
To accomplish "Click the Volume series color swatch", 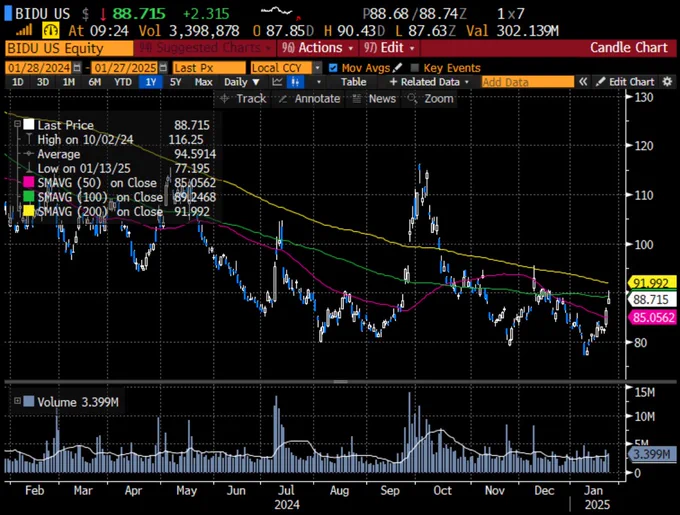I will 29,401.
